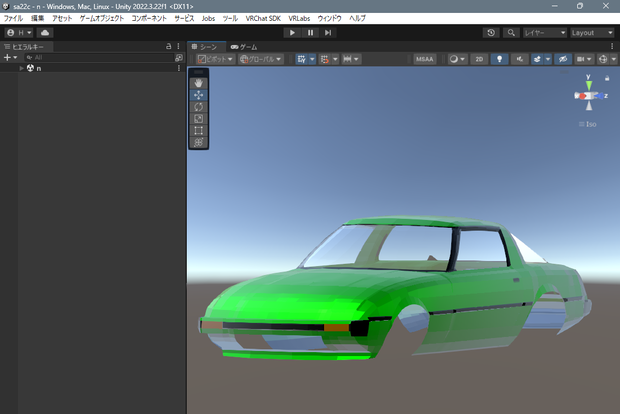Viewport: 620px width, 414px height.
Task: Open the レイヤー layers dropdown
Action: click(x=544, y=32)
